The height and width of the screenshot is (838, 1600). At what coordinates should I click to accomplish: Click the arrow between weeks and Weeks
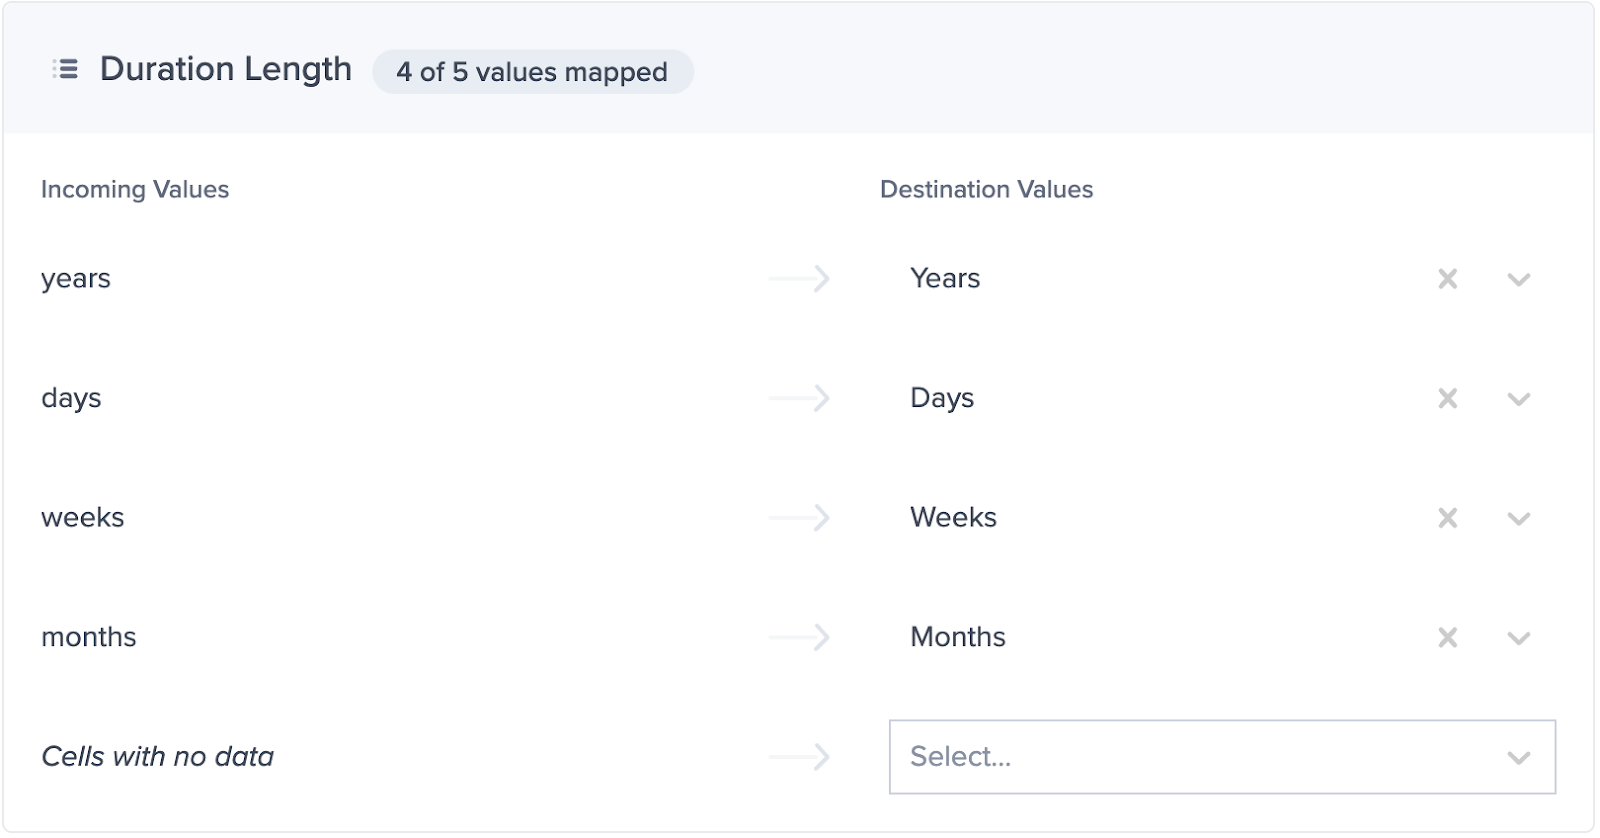798,517
